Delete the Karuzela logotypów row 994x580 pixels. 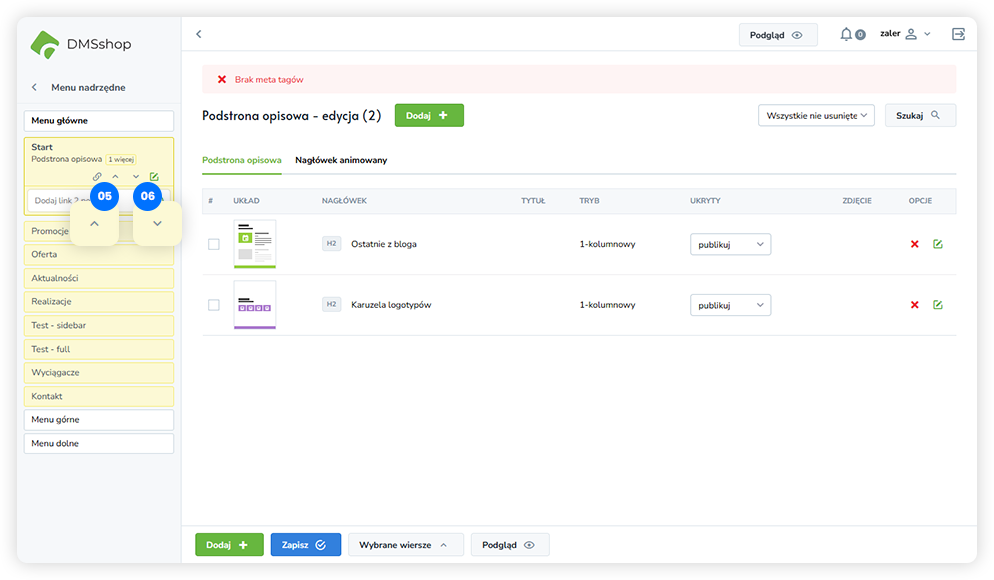[914, 305]
